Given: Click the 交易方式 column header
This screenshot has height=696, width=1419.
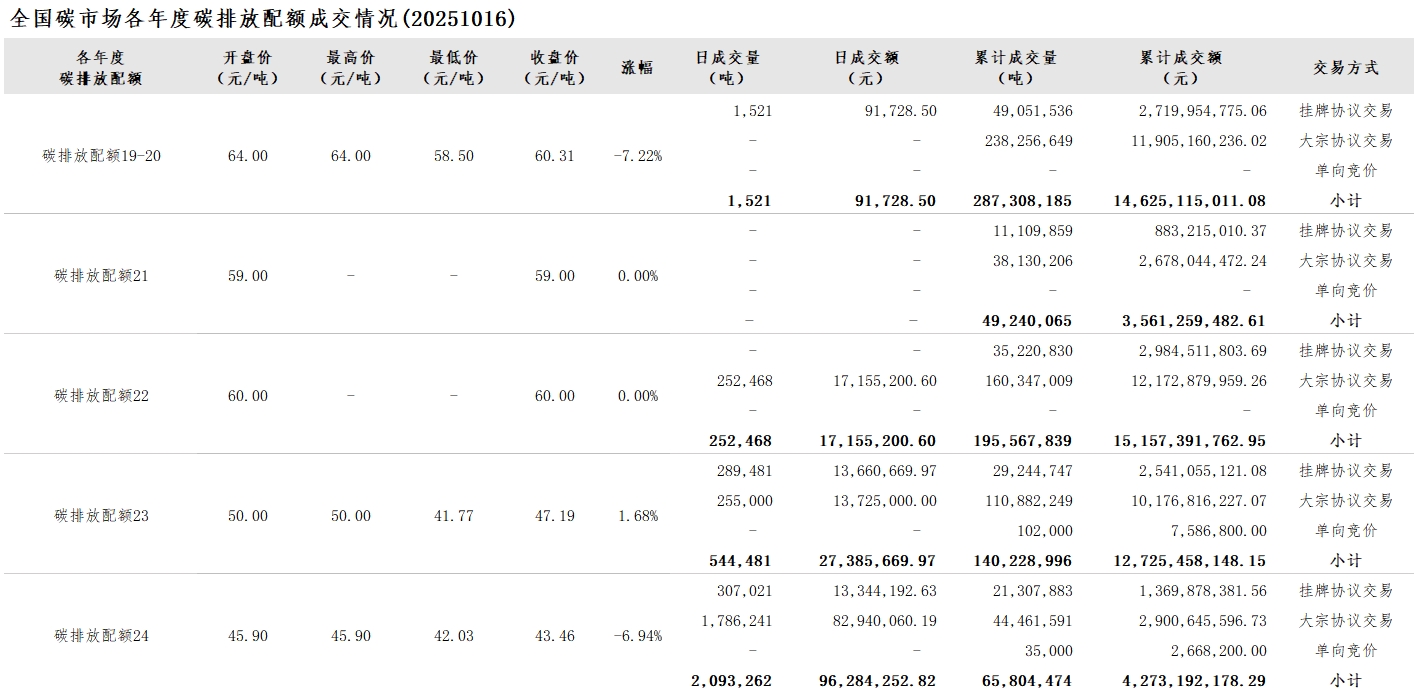Looking at the screenshot, I should [x=1345, y=68].
